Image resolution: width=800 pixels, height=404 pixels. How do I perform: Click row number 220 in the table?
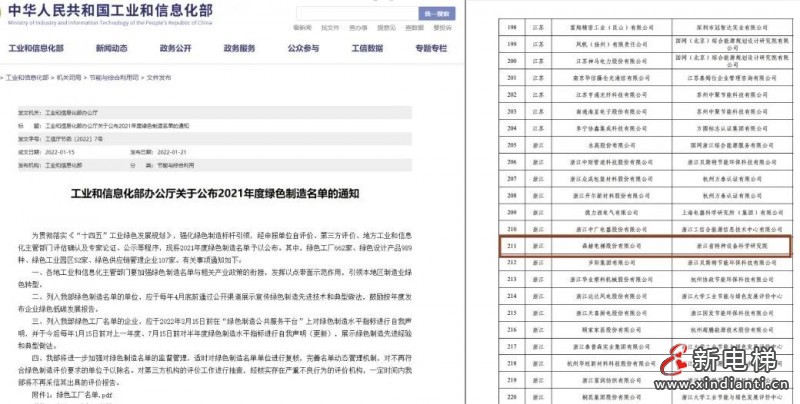coord(512,397)
